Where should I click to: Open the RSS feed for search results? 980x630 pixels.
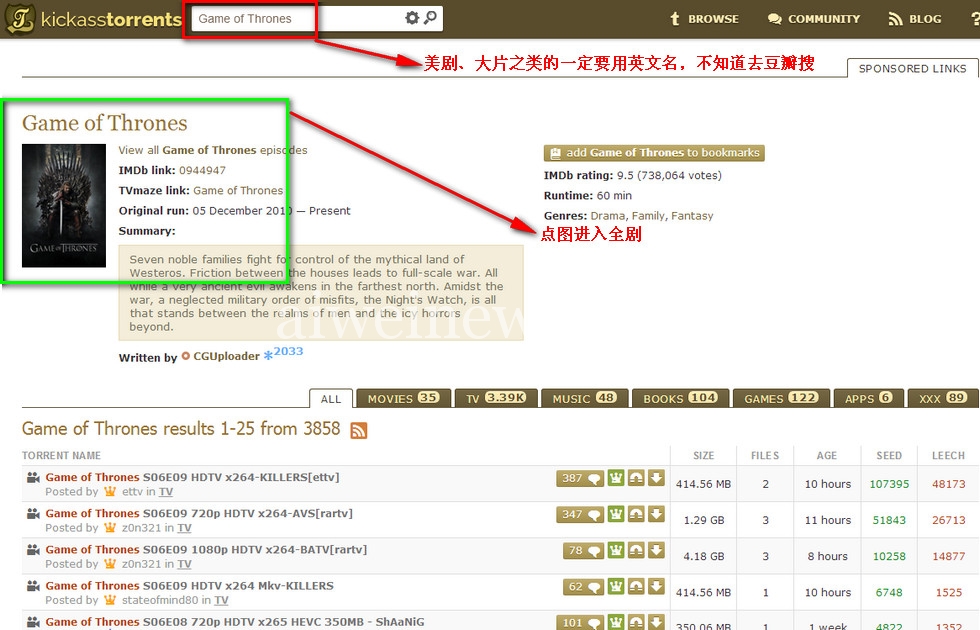pyautogui.click(x=359, y=430)
